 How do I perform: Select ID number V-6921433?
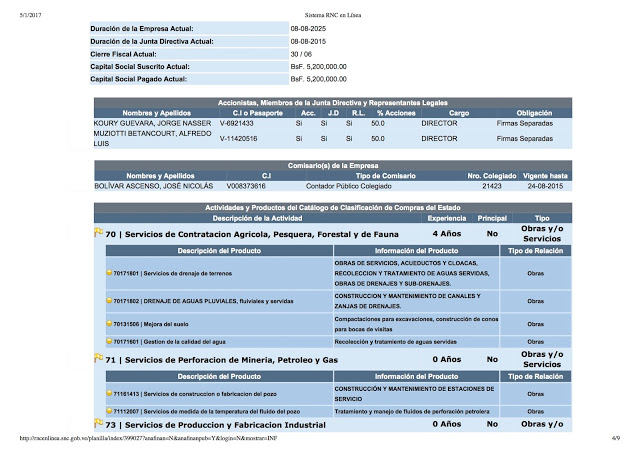coord(236,123)
